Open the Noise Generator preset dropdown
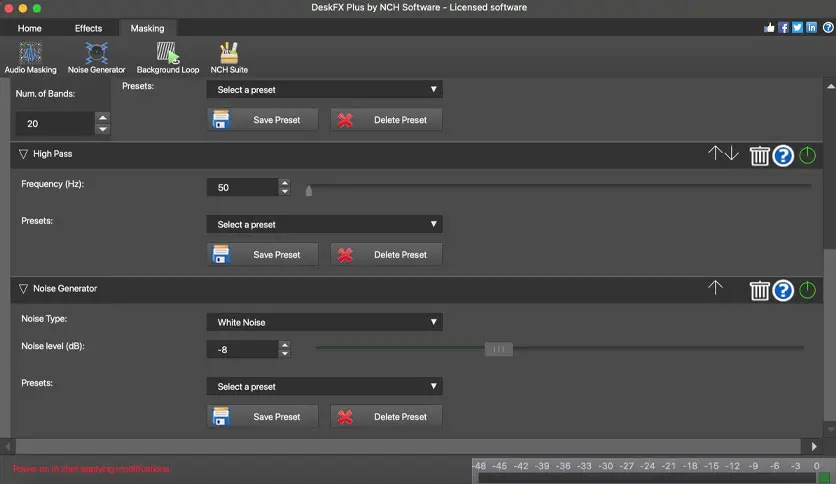Image resolution: width=836 pixels, height=484 pixels. [324, 386]
